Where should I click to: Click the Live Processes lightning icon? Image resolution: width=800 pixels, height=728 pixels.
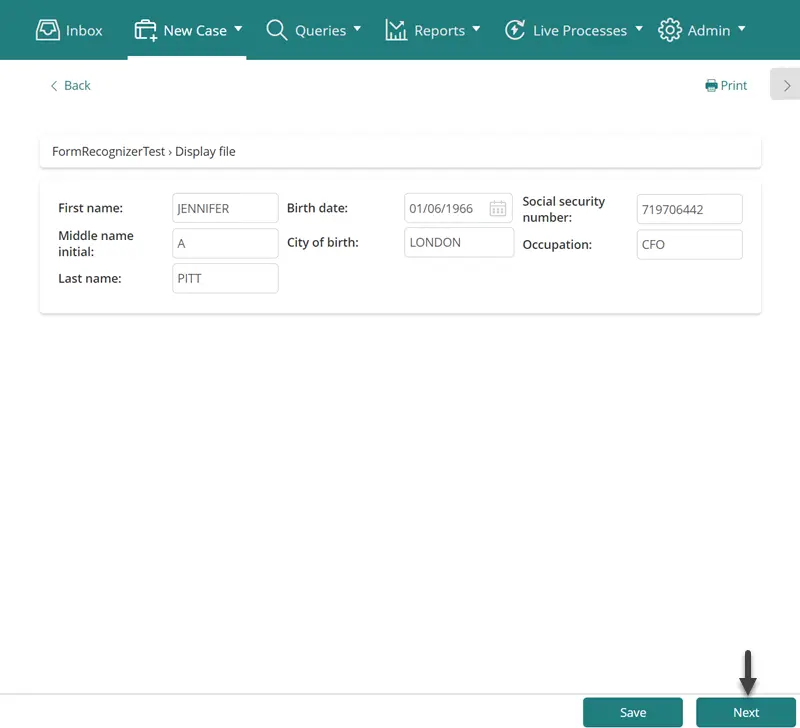tap(515, 30)
